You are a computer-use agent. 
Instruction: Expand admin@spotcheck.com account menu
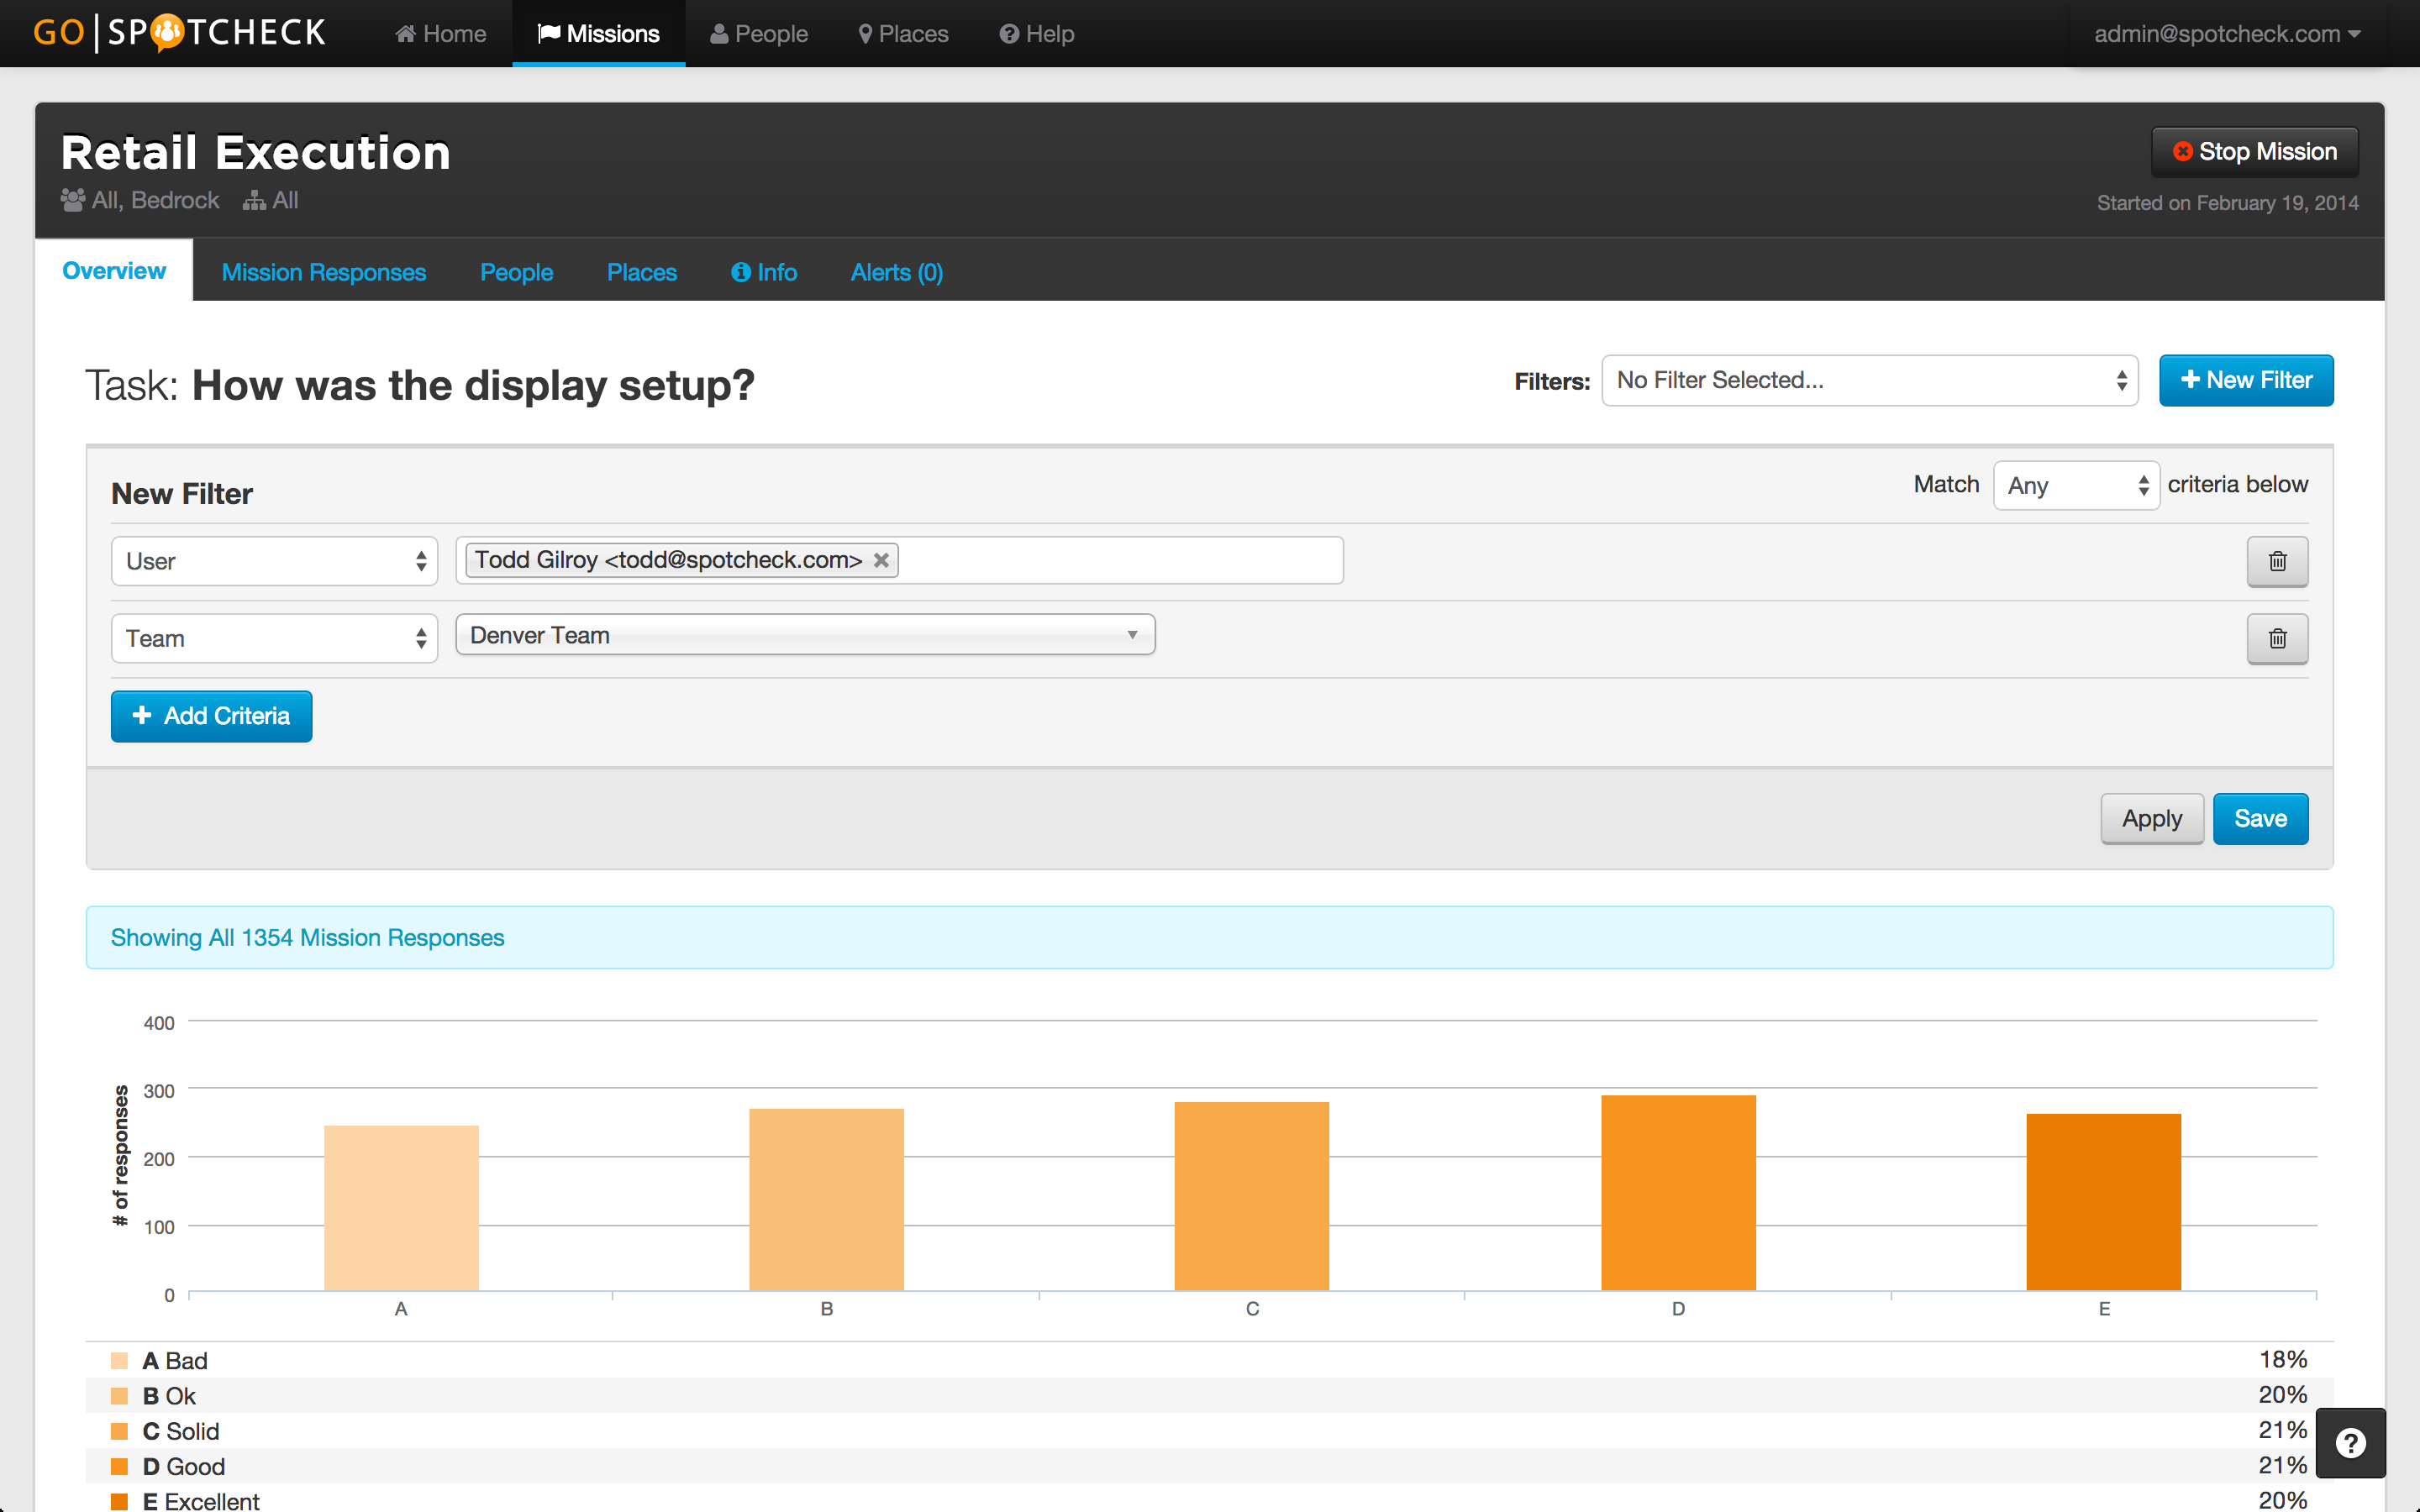click(x=2227, y=34)
